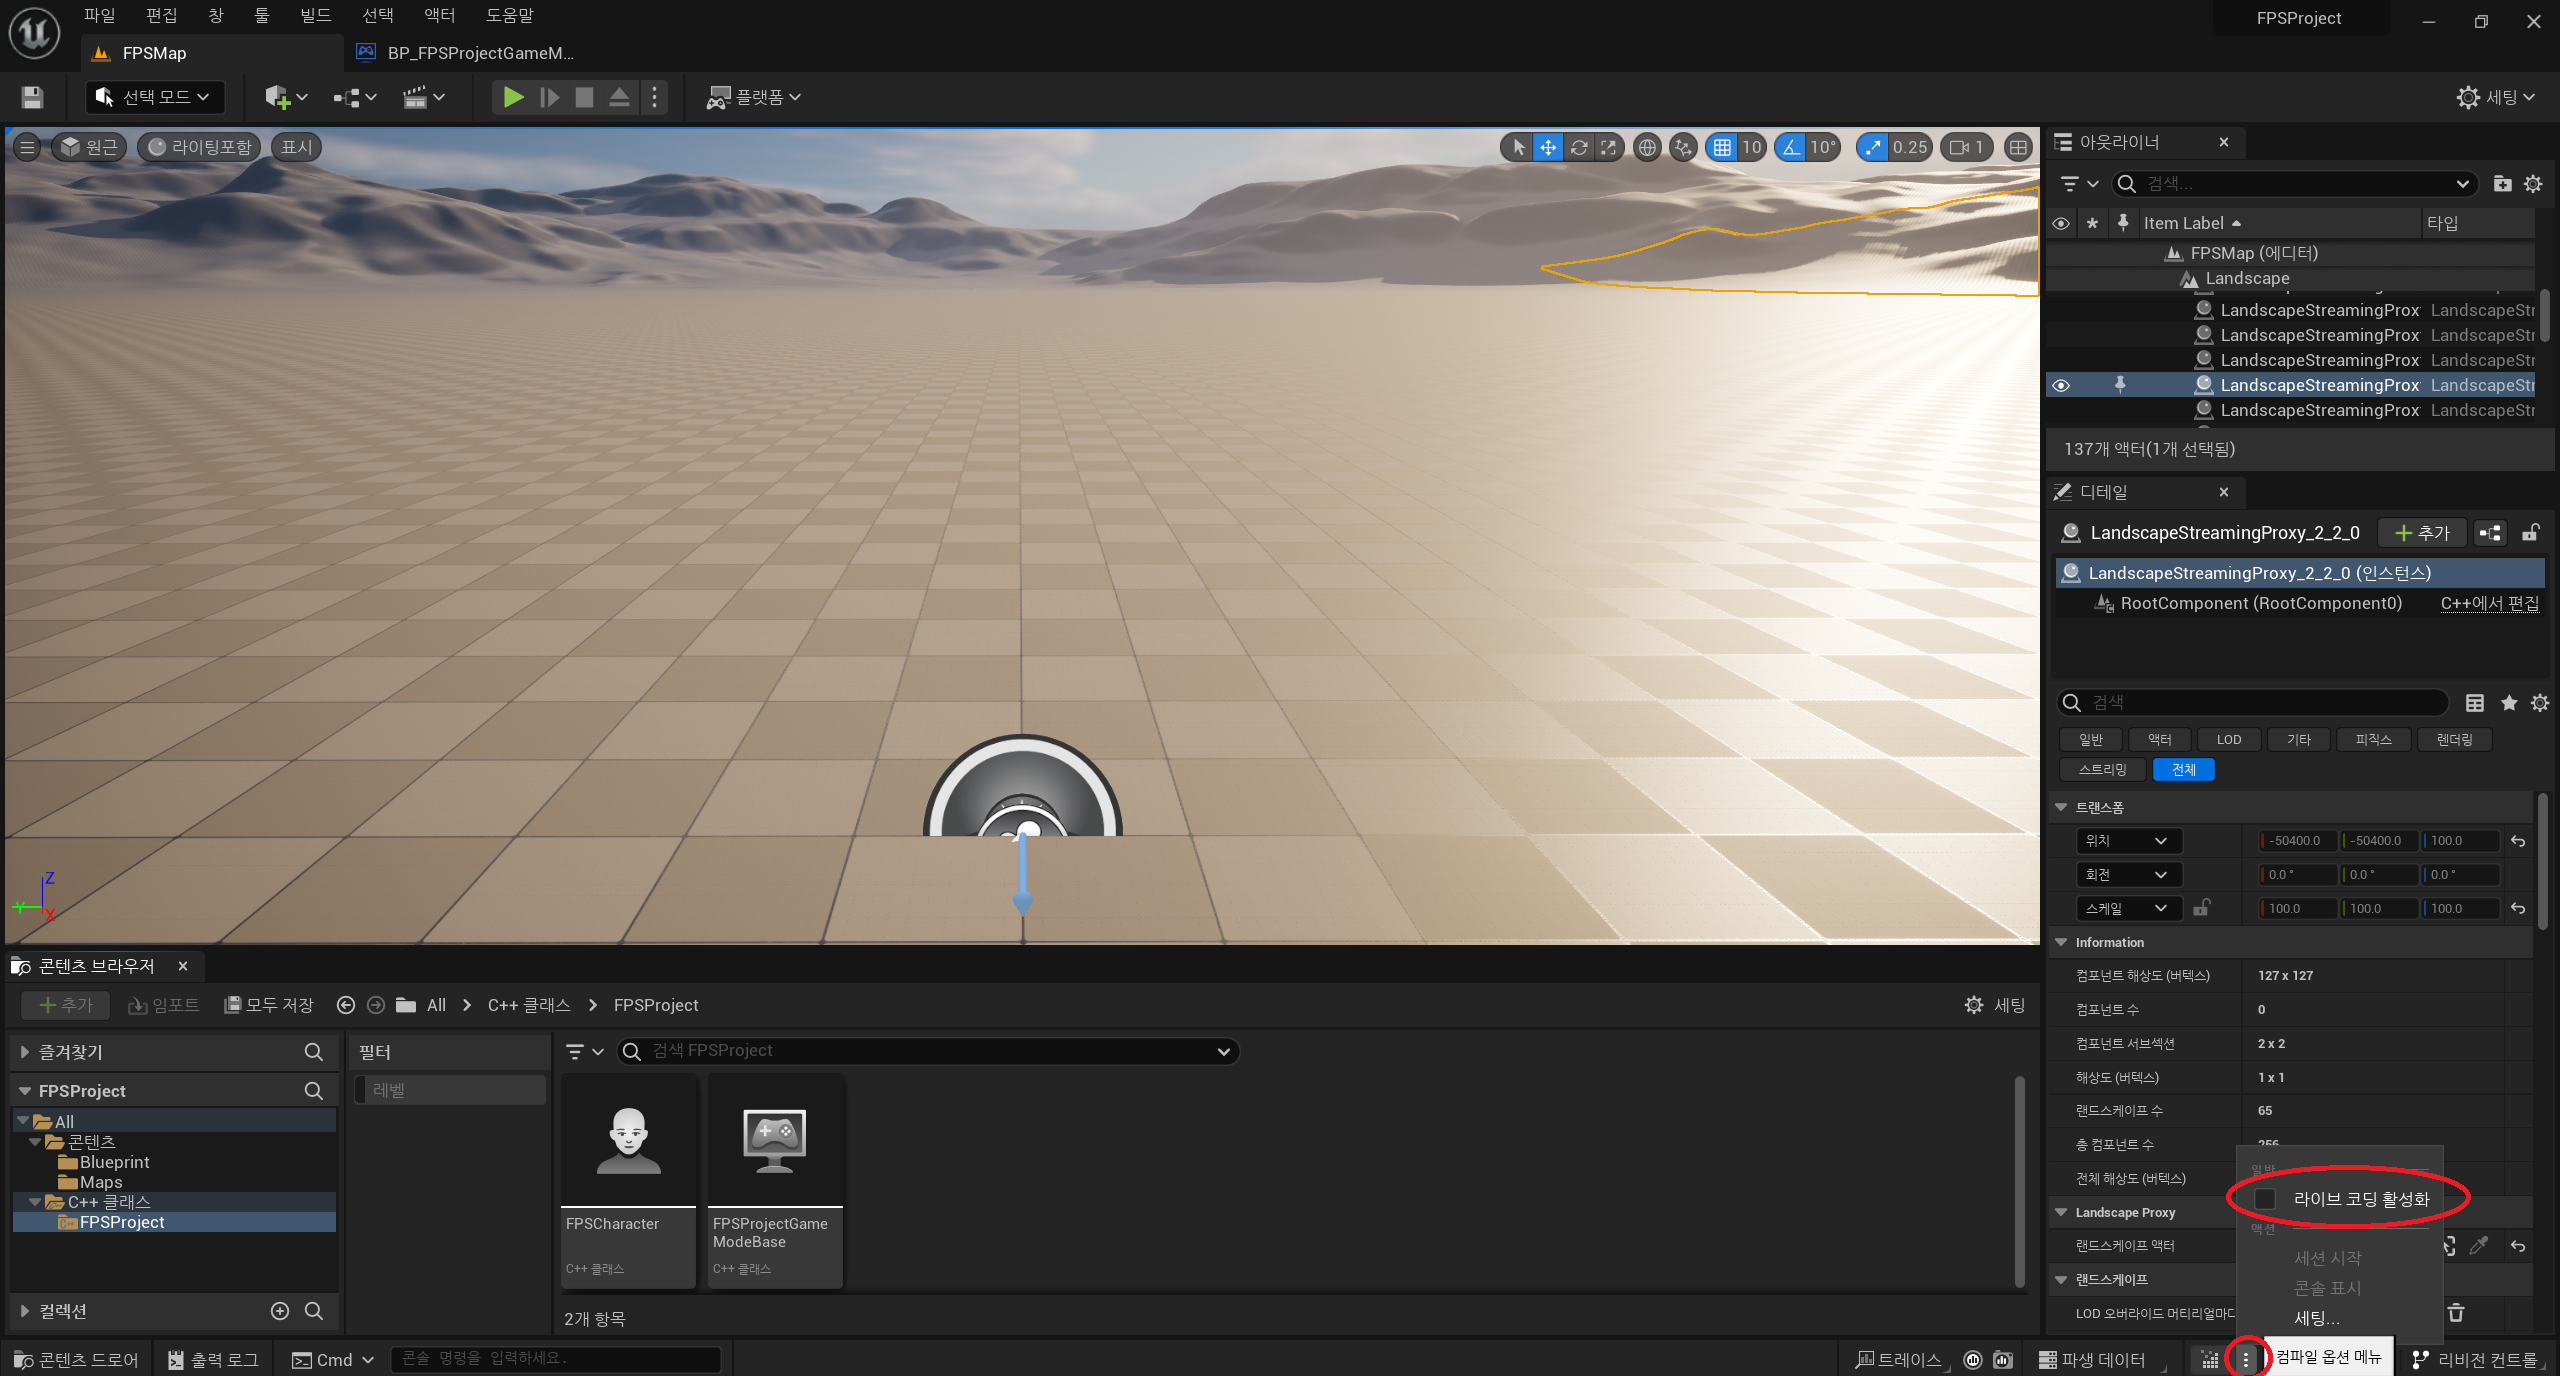Click the rotation snap angle icon
This screenshot has height=1376, width=2560.
point(1790,148)
